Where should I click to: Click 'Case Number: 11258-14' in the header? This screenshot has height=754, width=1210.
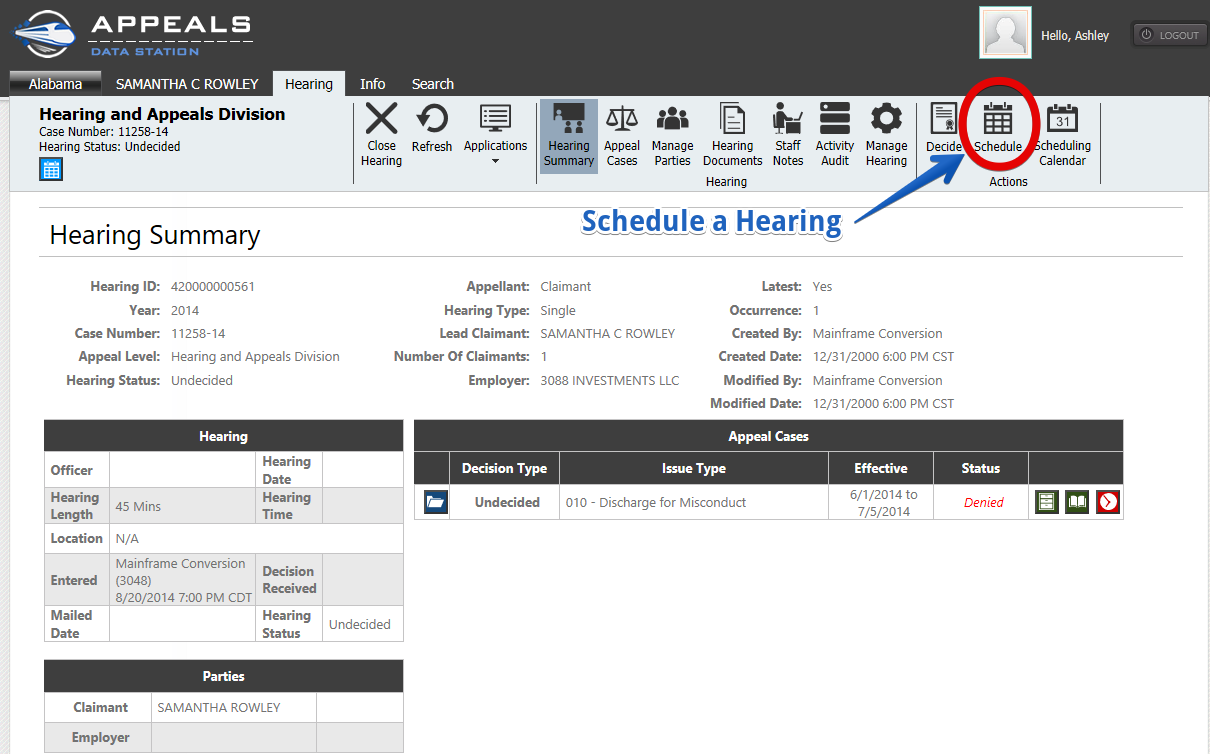(x=104, y=131)
